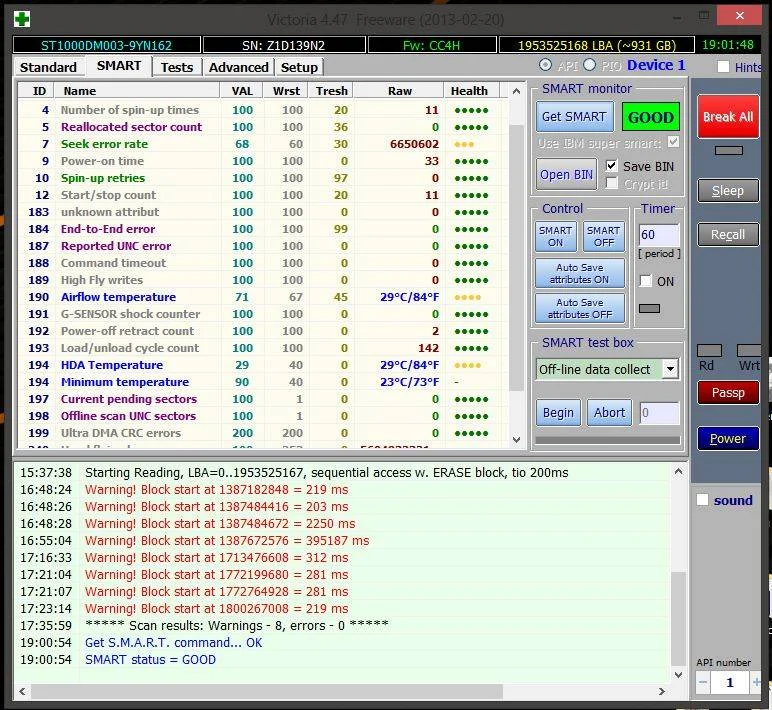Click SMART table scroll up arrow

516,91
